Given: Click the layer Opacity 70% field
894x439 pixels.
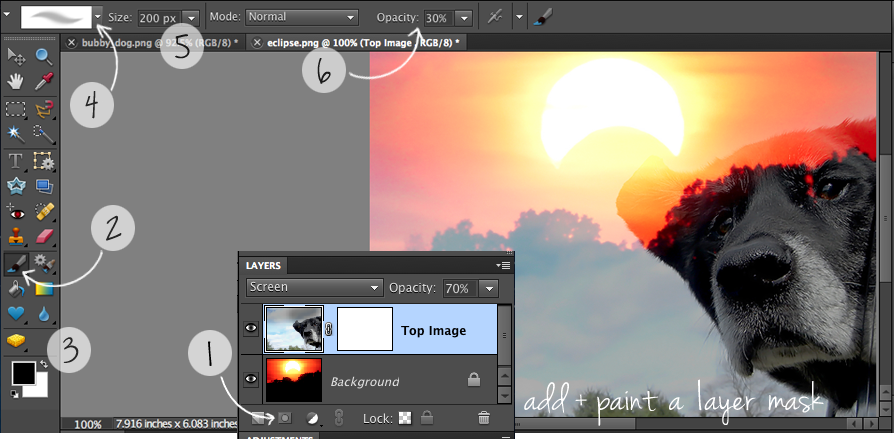Looking at the screenshot, I should point(461,288).
